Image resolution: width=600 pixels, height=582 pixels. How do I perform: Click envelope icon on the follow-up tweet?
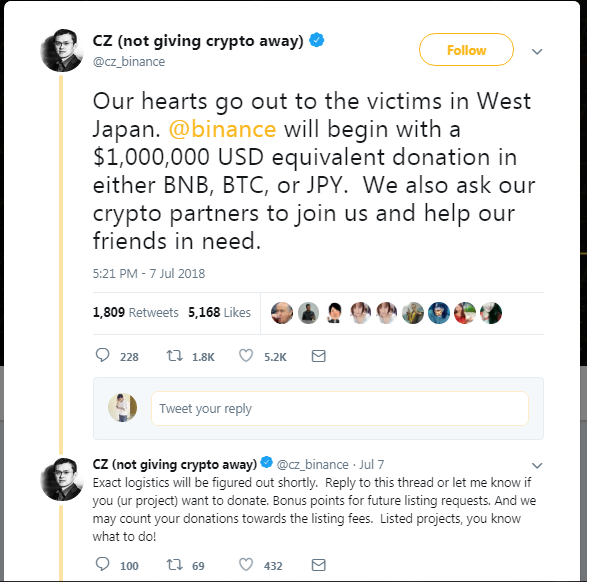(x=318, y=565)
